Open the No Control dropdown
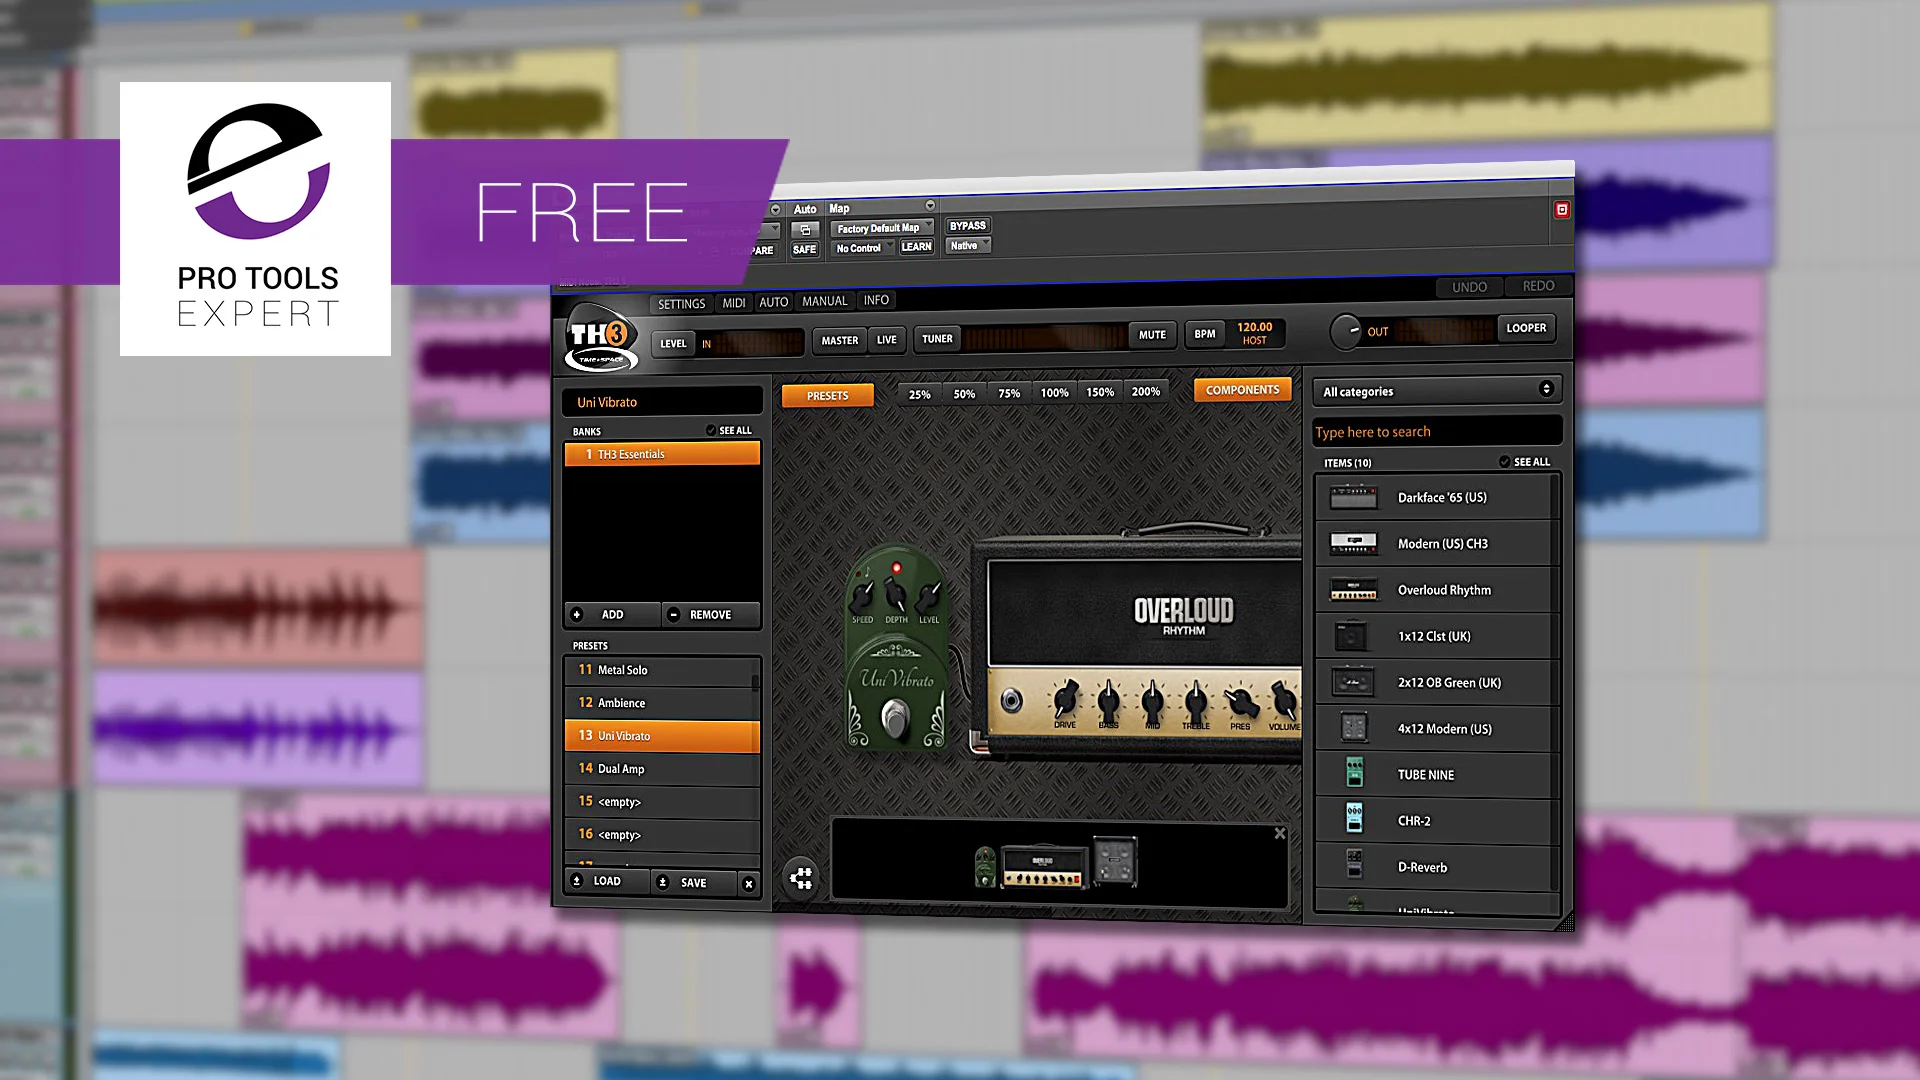The image size is (1920, 1080). (863, 248)
